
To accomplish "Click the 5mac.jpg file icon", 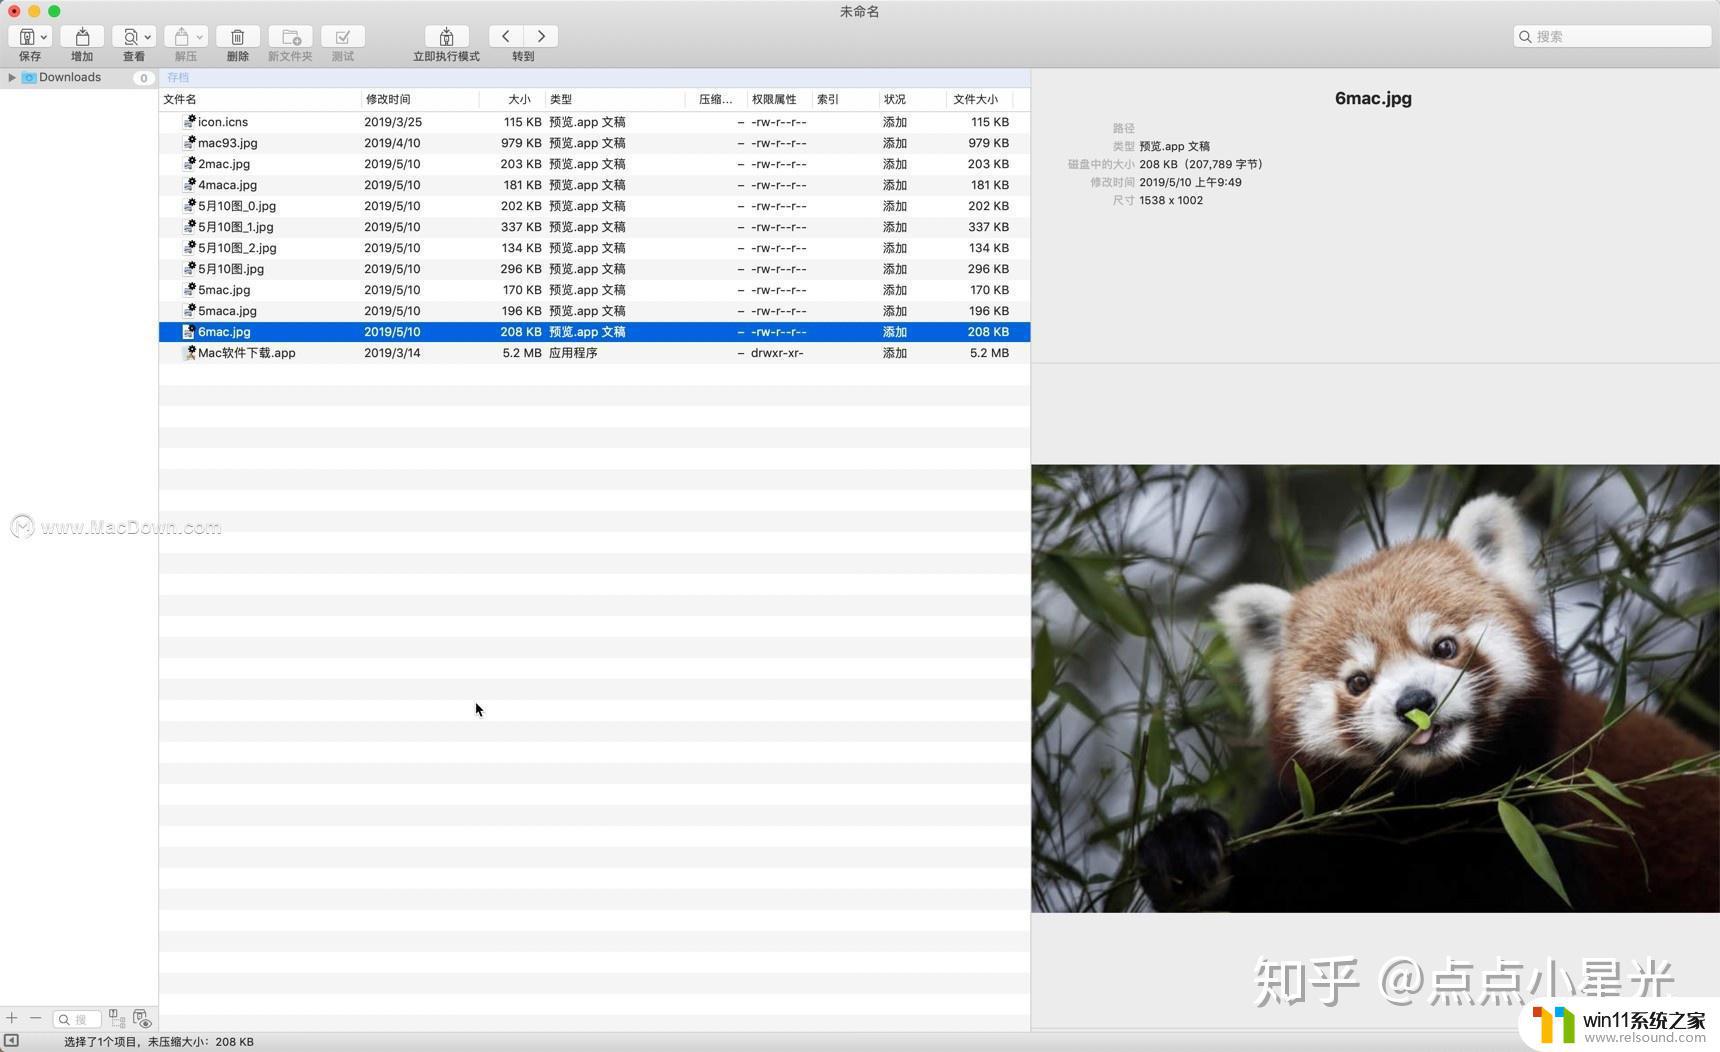I will [x=189, y=290].
